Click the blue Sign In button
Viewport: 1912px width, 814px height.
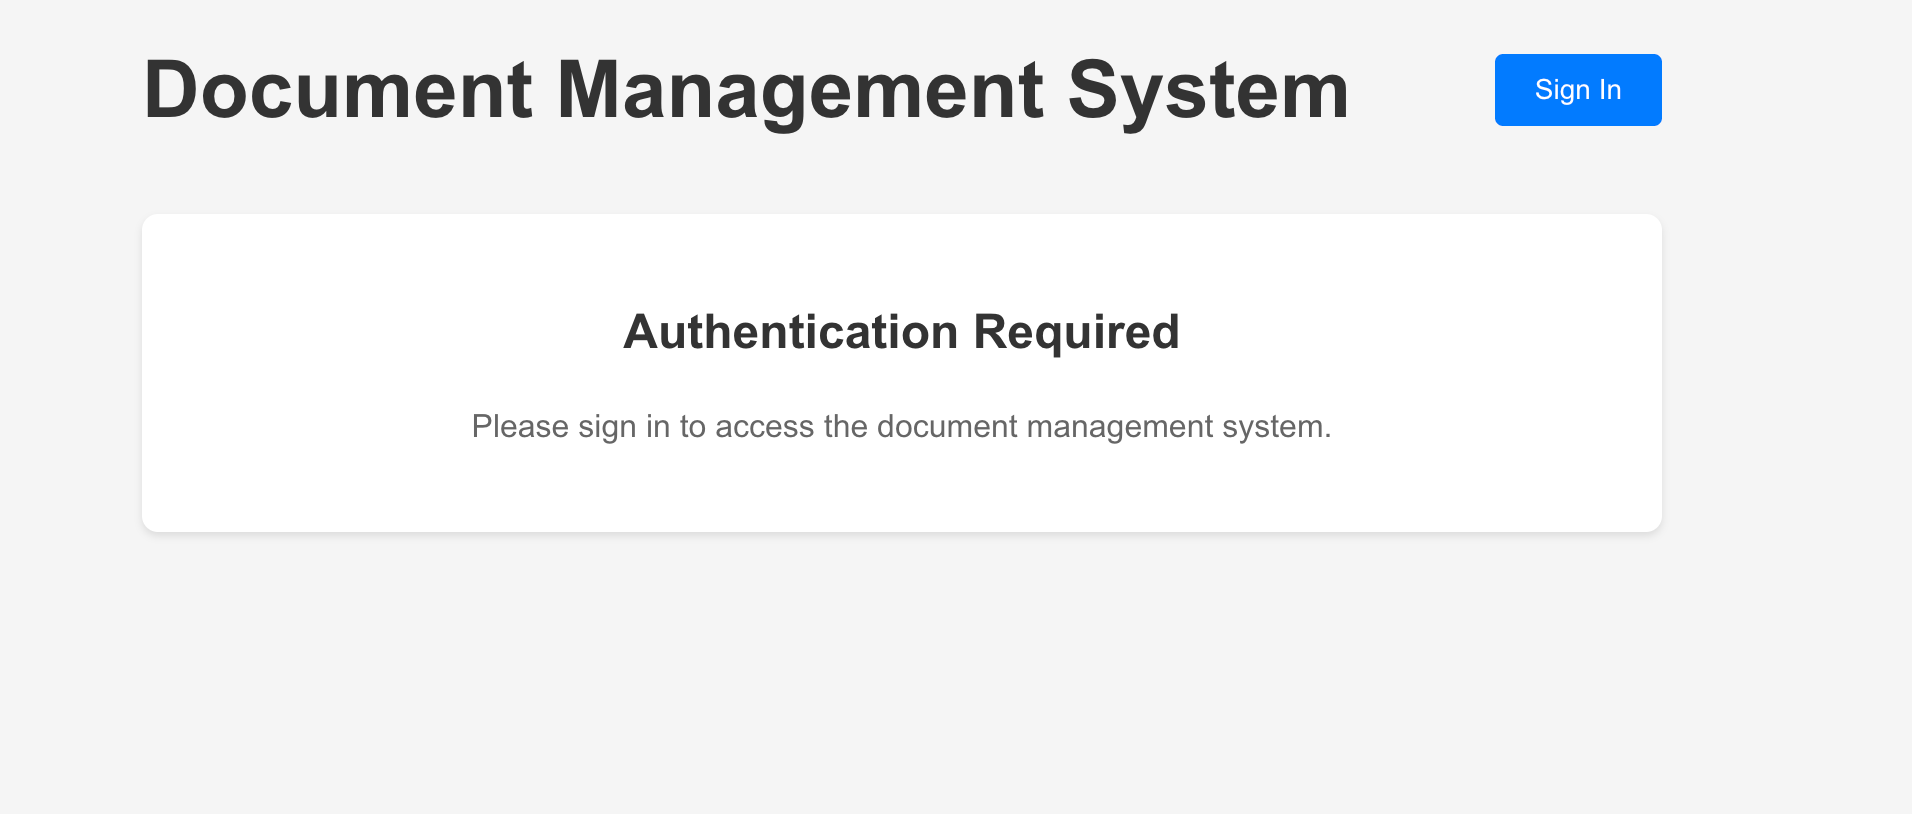pos(1578,90)
